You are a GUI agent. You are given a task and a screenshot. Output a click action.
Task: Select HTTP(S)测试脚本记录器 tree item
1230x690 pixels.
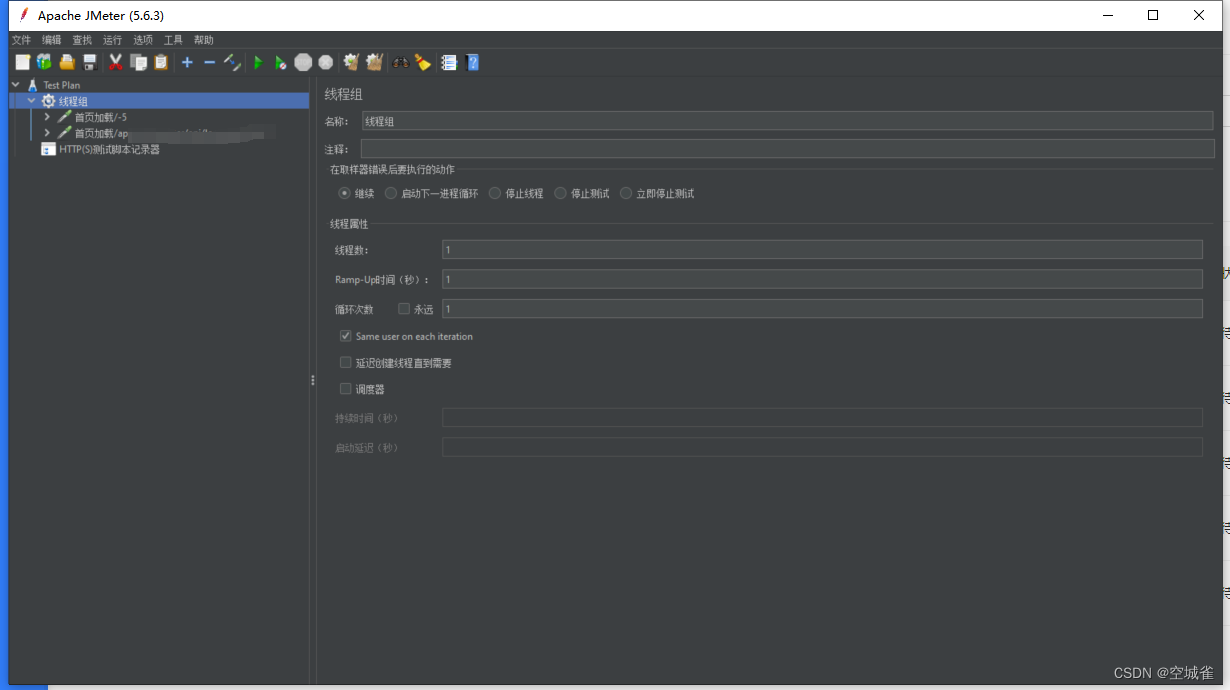(109, 149)
